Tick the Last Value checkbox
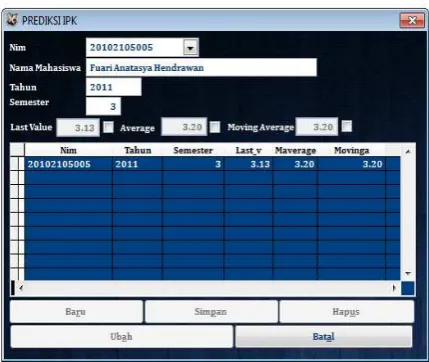 pyautogui.click(x=108, y=127)
